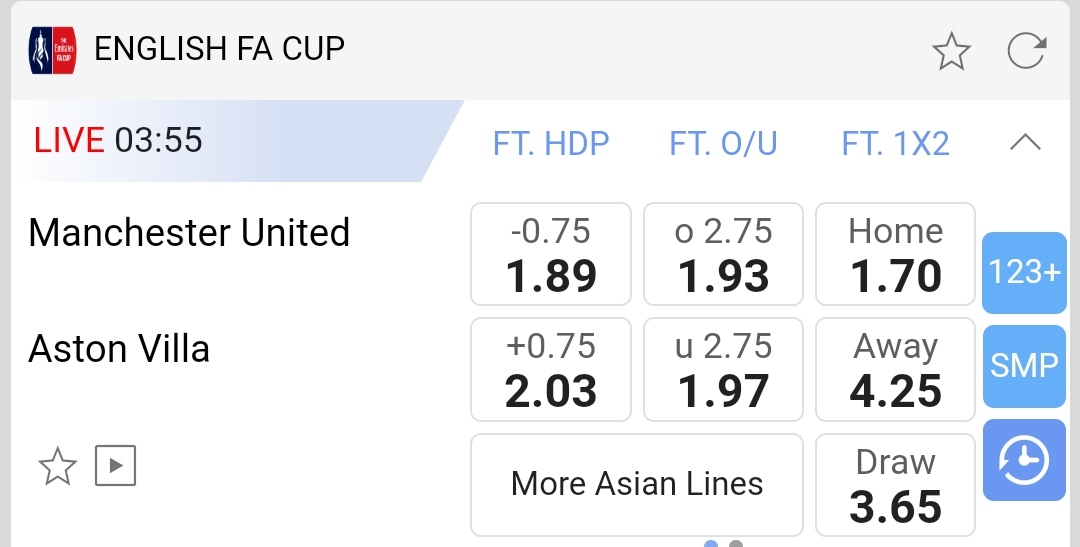The height and width of the screenshot is (547, 1080).
Task: Open the SMP same match parlay button
Action: point(1024,366)
